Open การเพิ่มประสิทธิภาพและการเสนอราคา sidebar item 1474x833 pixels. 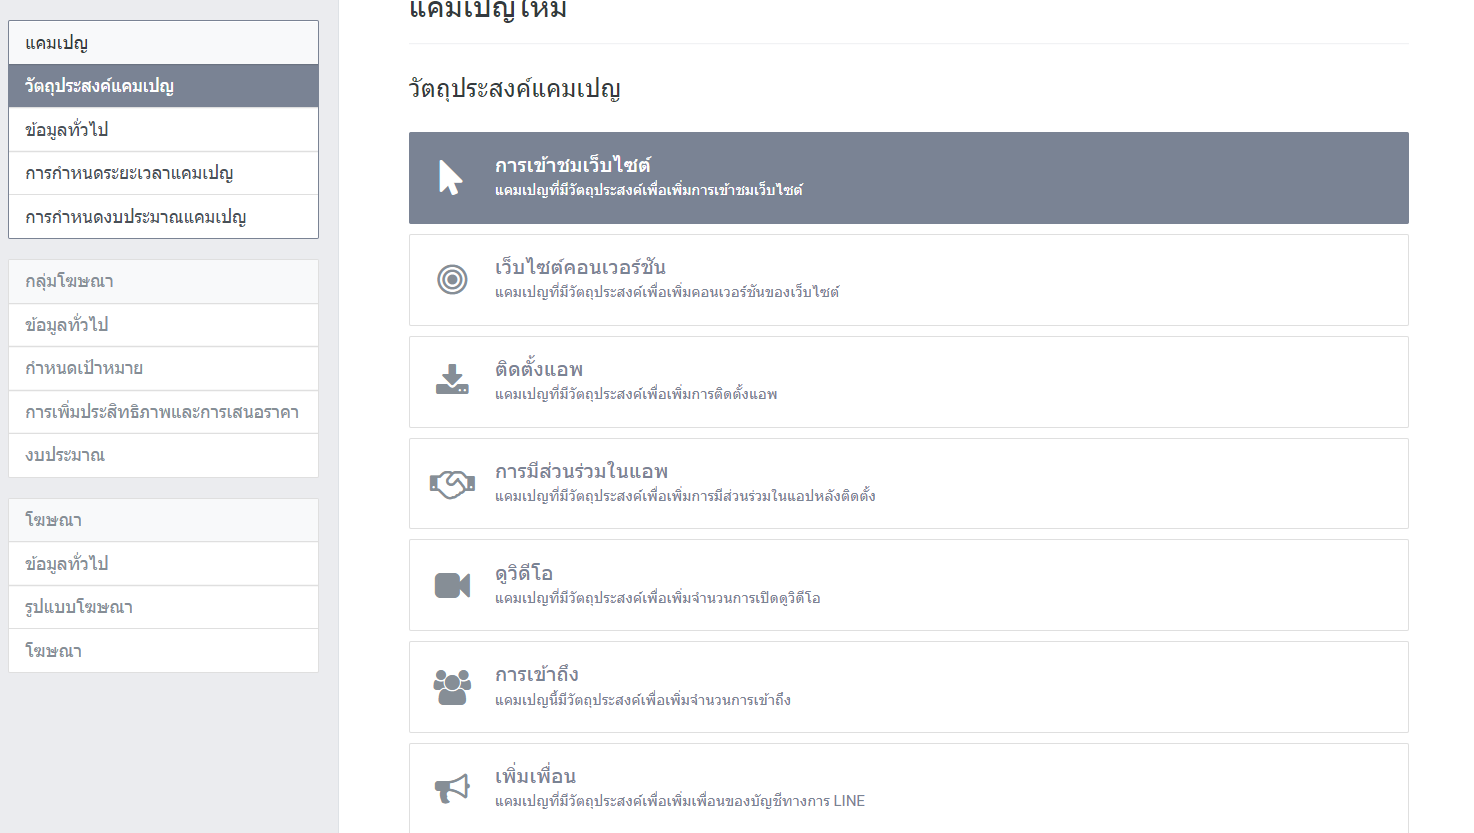pyautogui.click(x=162, y=412)
